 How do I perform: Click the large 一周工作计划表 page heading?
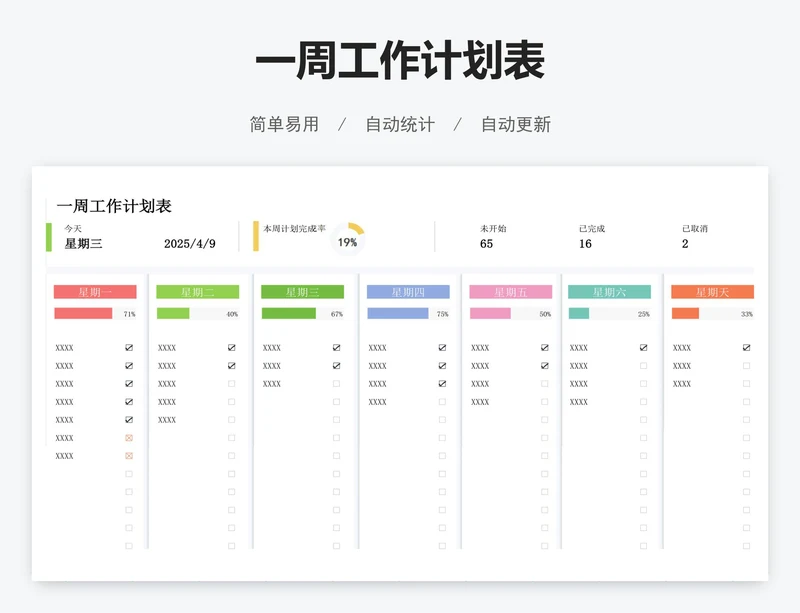(x=400, y=60)
